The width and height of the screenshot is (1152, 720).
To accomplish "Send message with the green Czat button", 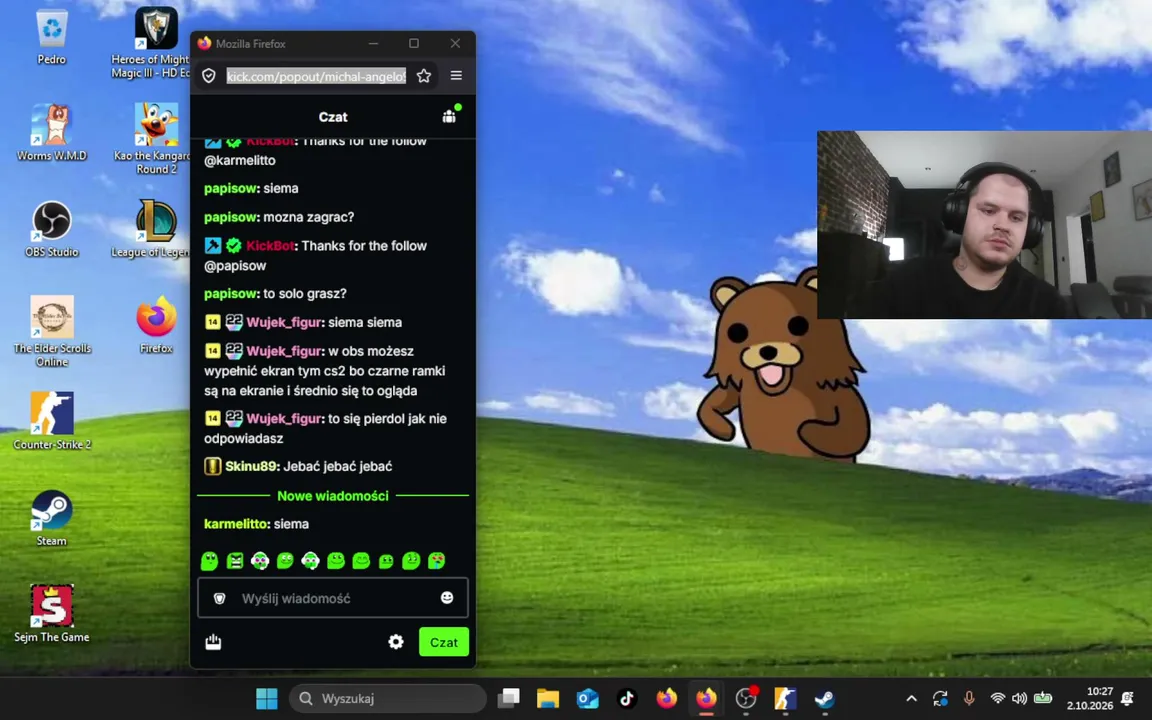I will coord(444,641).
